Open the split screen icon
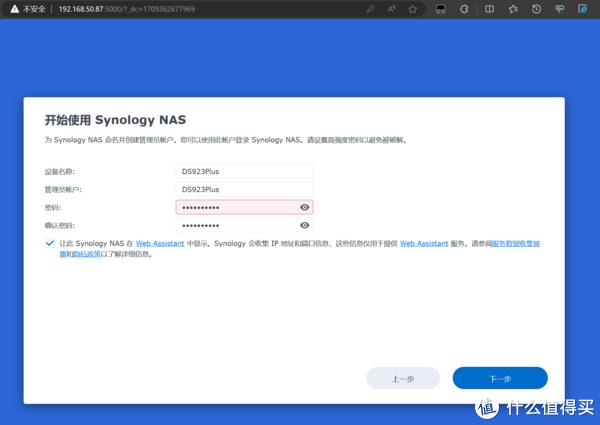The image size is (600, 425). click(x=489, y=9)
